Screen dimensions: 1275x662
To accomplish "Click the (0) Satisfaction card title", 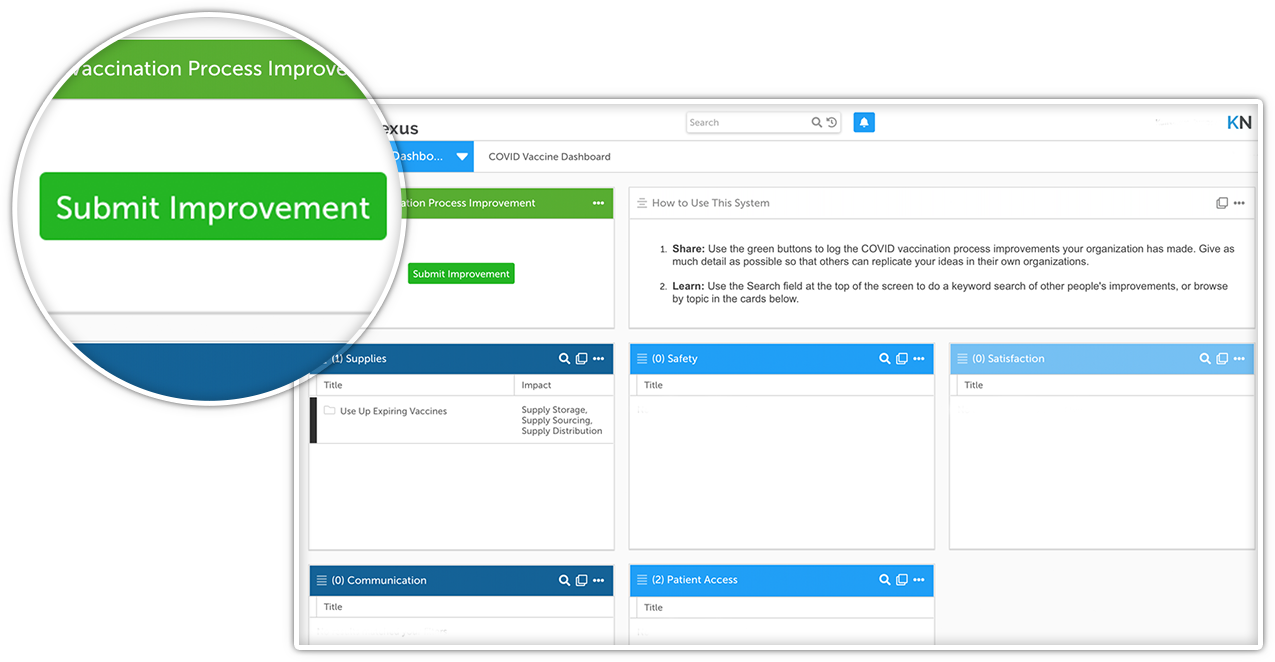I will coord(1008,359).
